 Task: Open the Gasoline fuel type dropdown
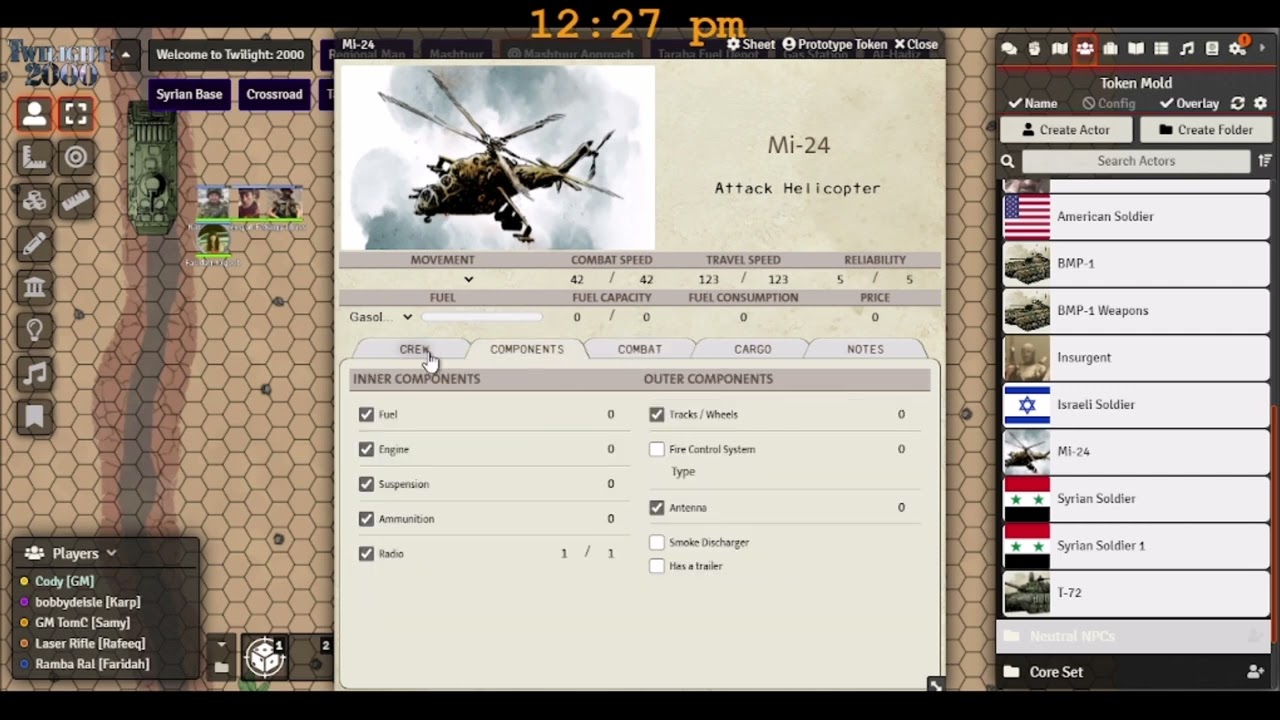pos(380,317)
